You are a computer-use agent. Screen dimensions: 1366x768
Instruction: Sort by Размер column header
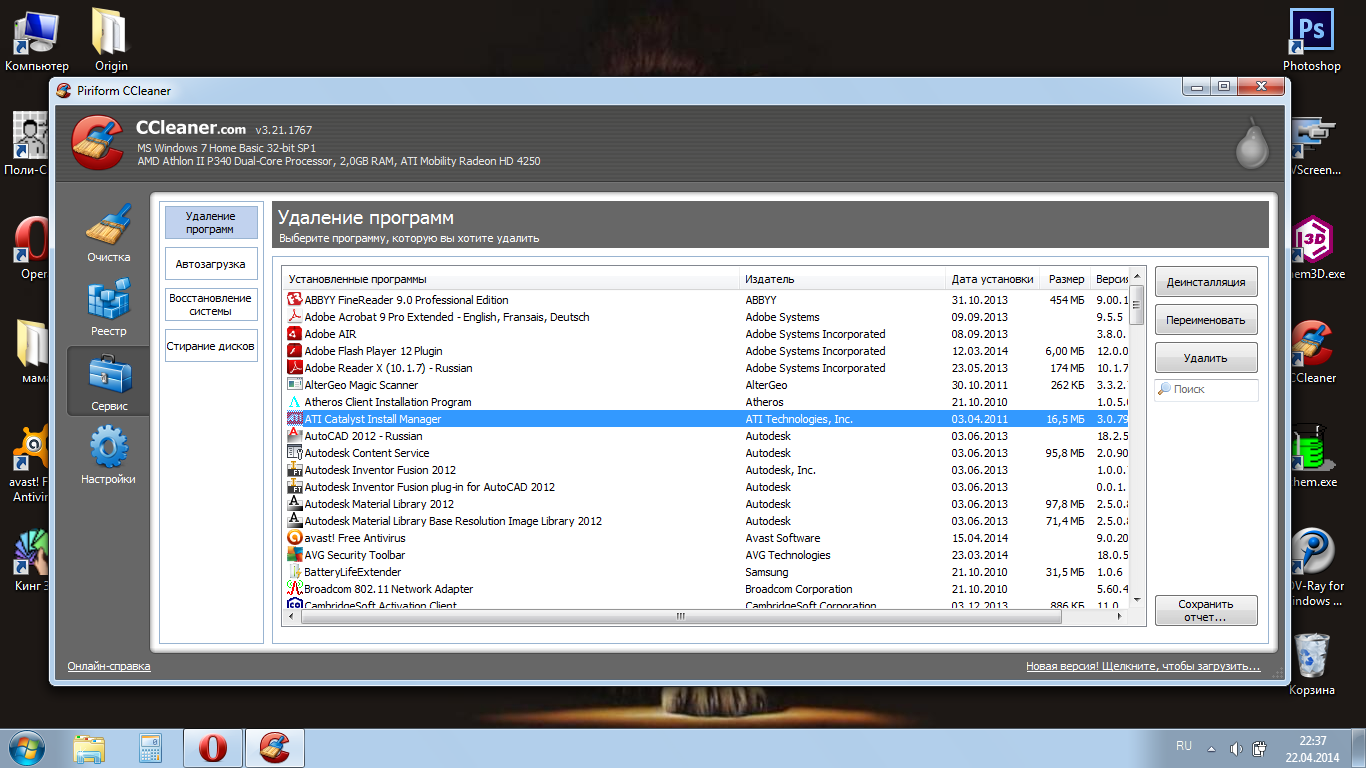(1065, 279)
